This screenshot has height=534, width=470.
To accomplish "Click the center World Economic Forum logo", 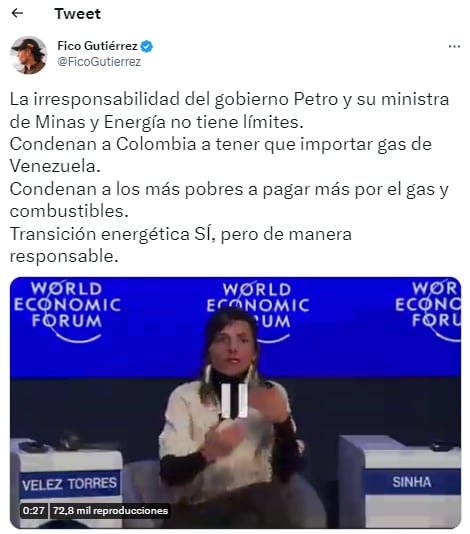I will [258, 312].
